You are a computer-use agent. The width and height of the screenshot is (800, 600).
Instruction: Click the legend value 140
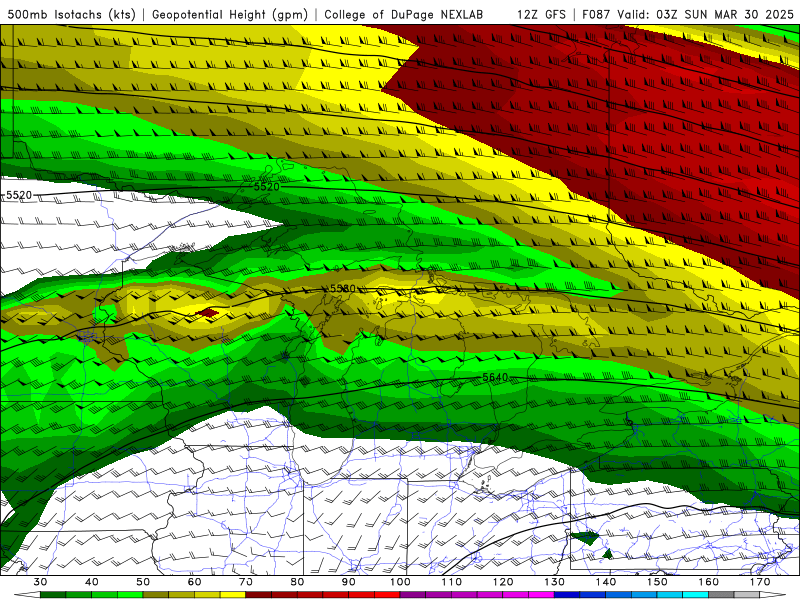pos(606,582)
